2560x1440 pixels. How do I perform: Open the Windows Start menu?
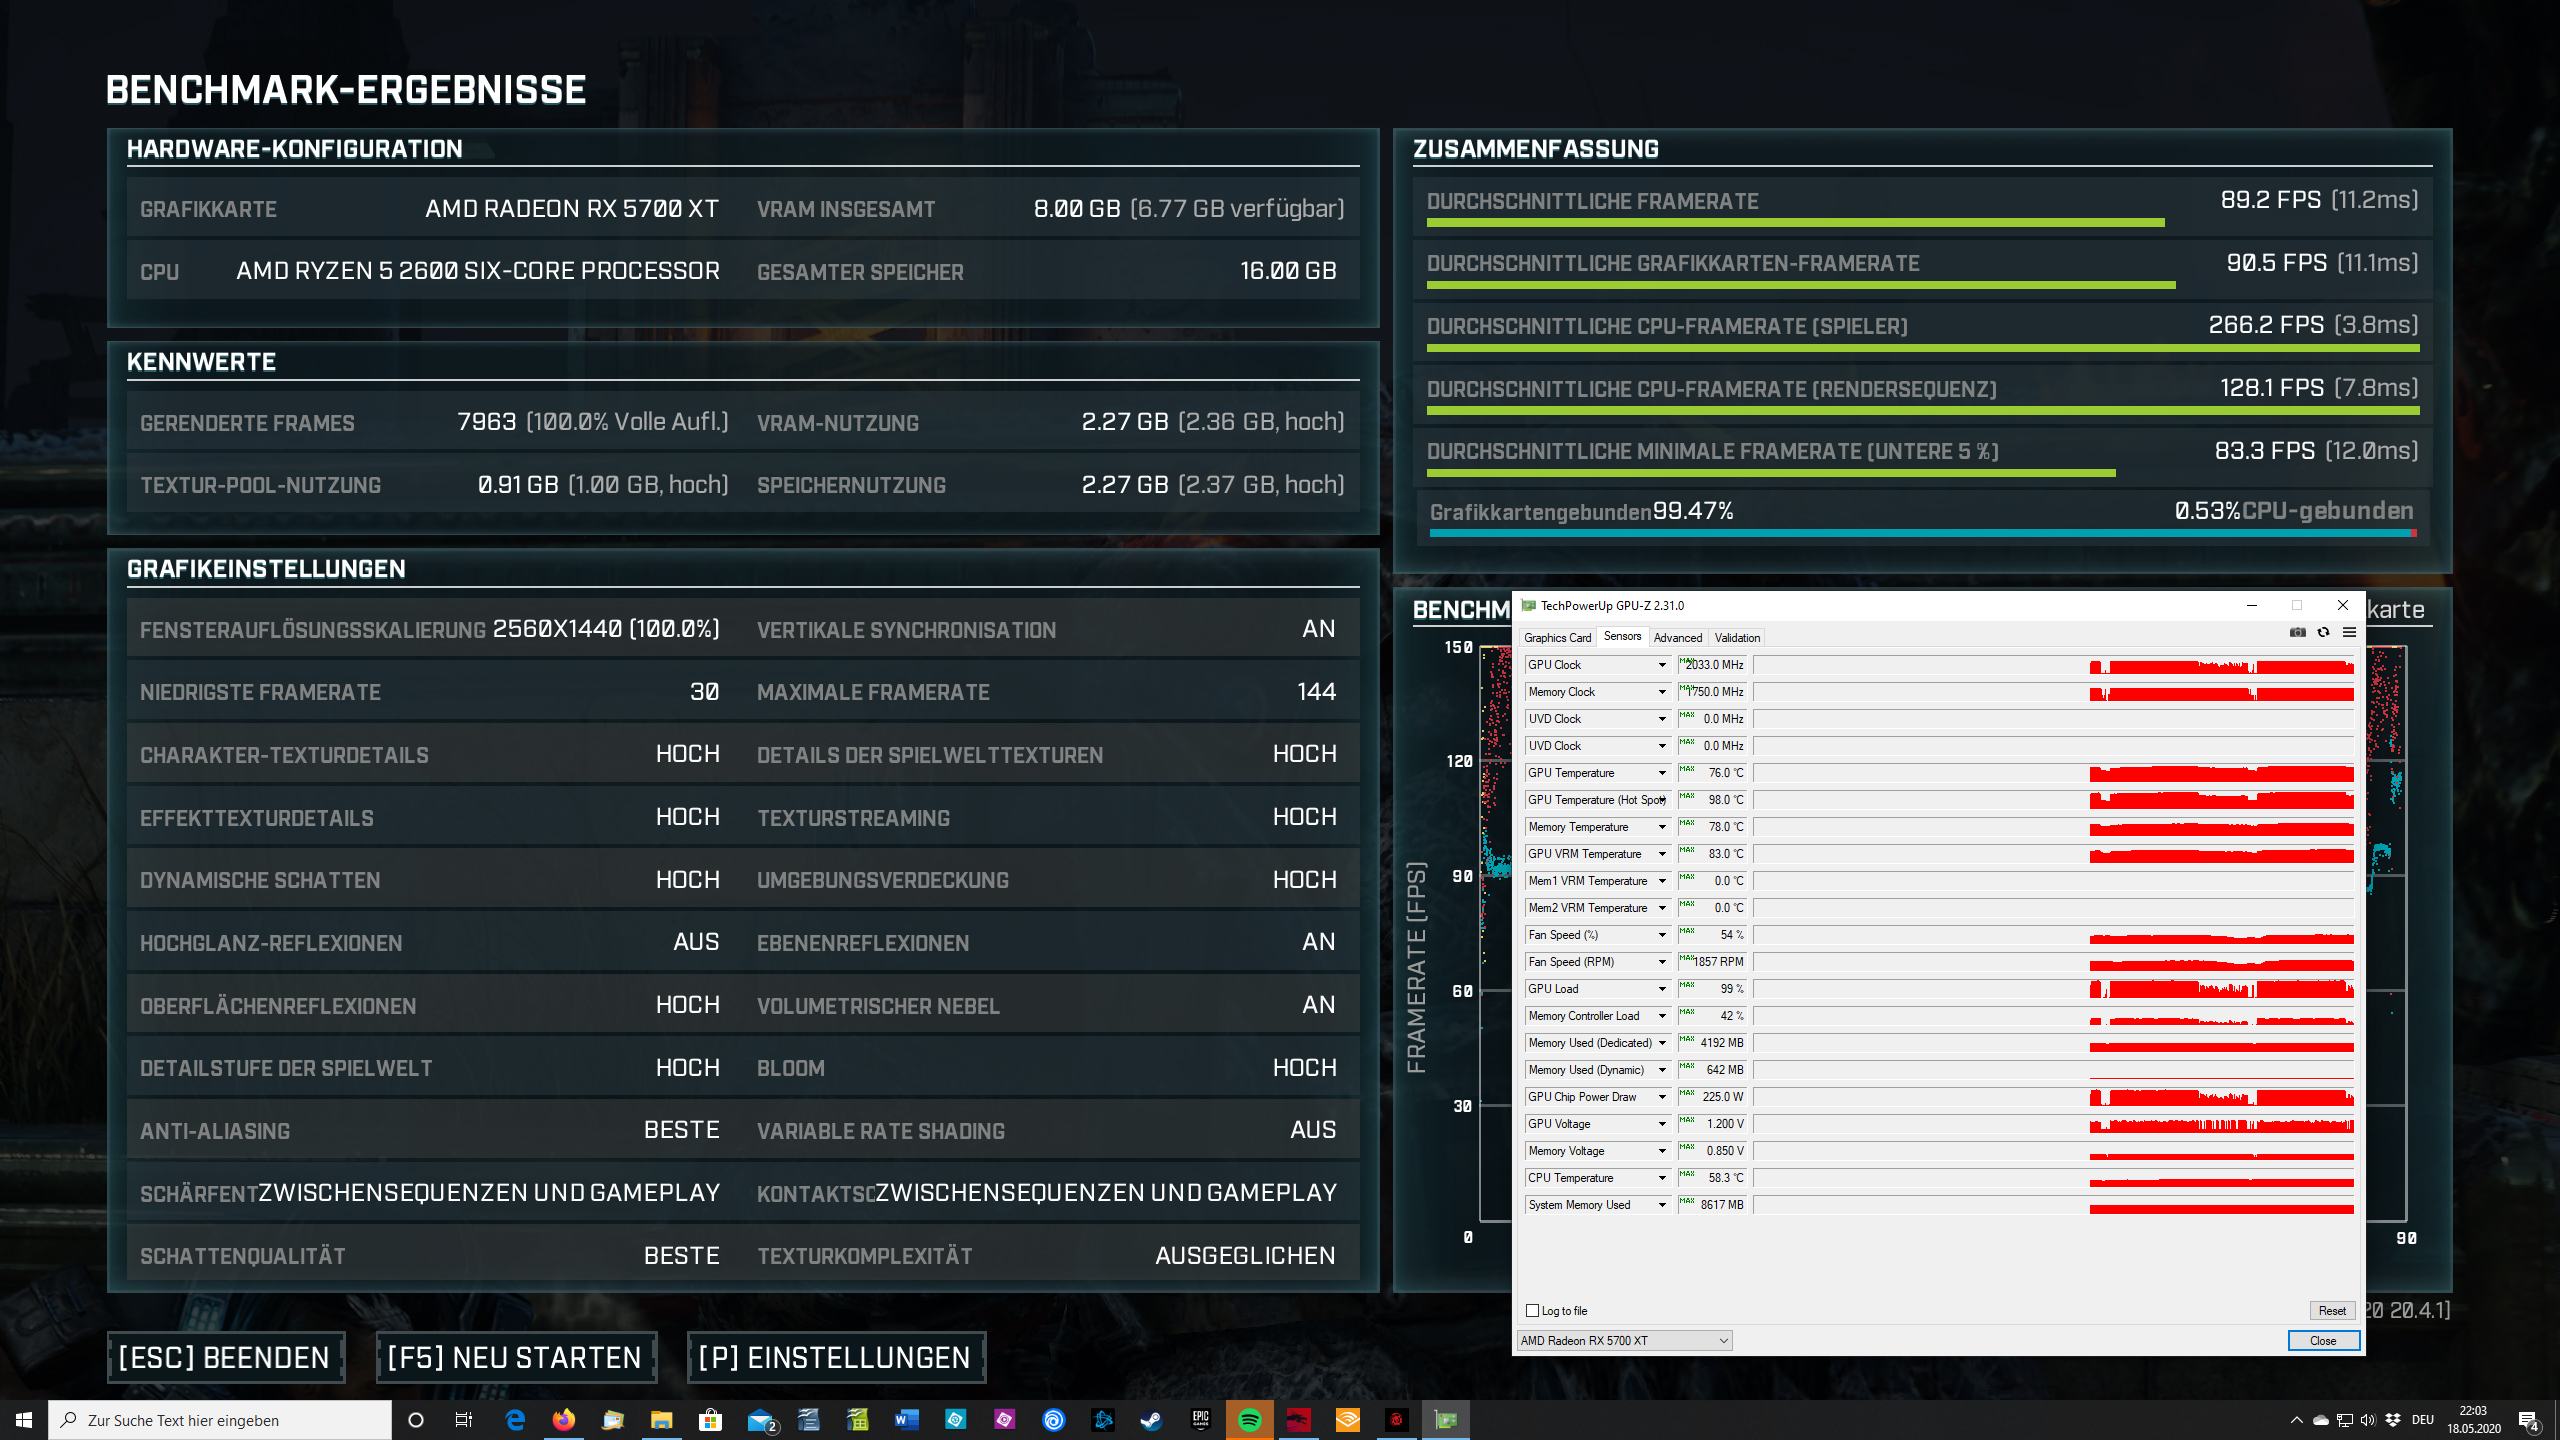[x=24, y=1420]
